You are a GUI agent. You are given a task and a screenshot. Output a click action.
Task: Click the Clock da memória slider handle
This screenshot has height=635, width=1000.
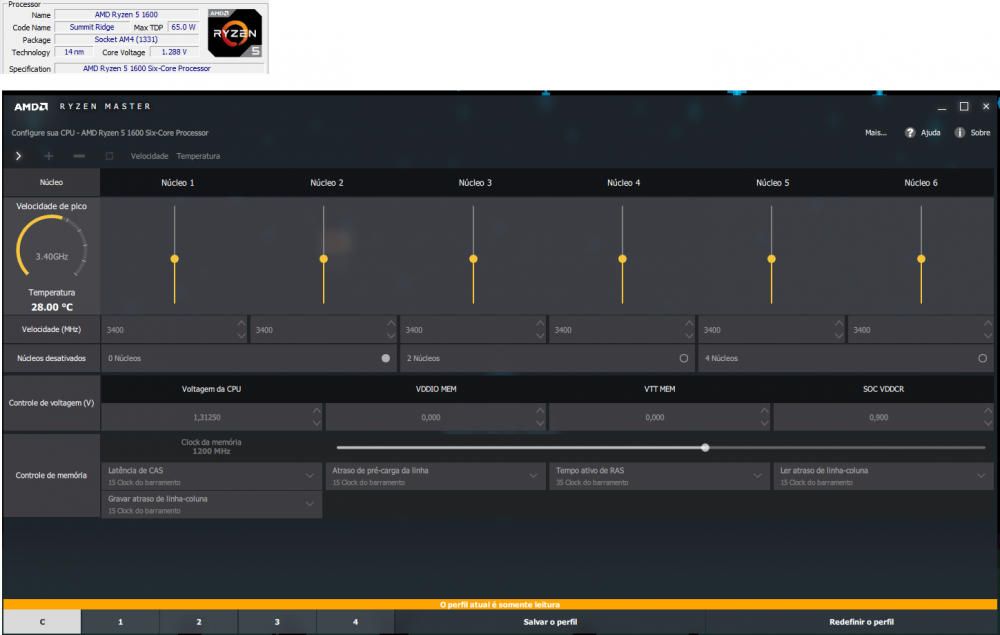[x=706, y=448]
